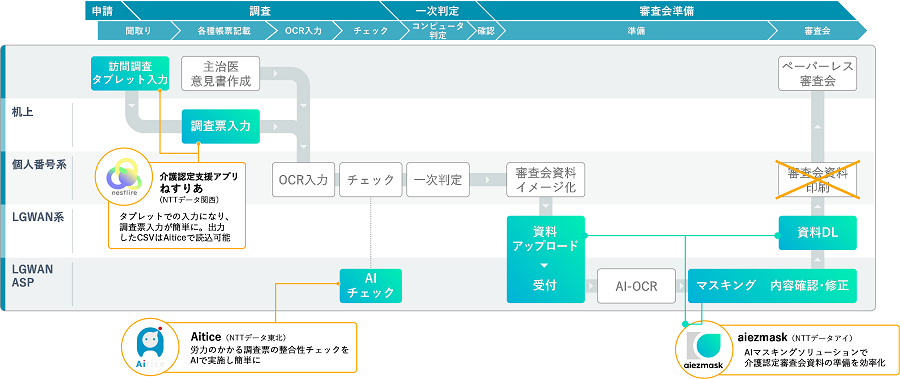Screen dimensions: 900x379
Task: Click the aiezmask logo icon
Action: coord(704,349)
